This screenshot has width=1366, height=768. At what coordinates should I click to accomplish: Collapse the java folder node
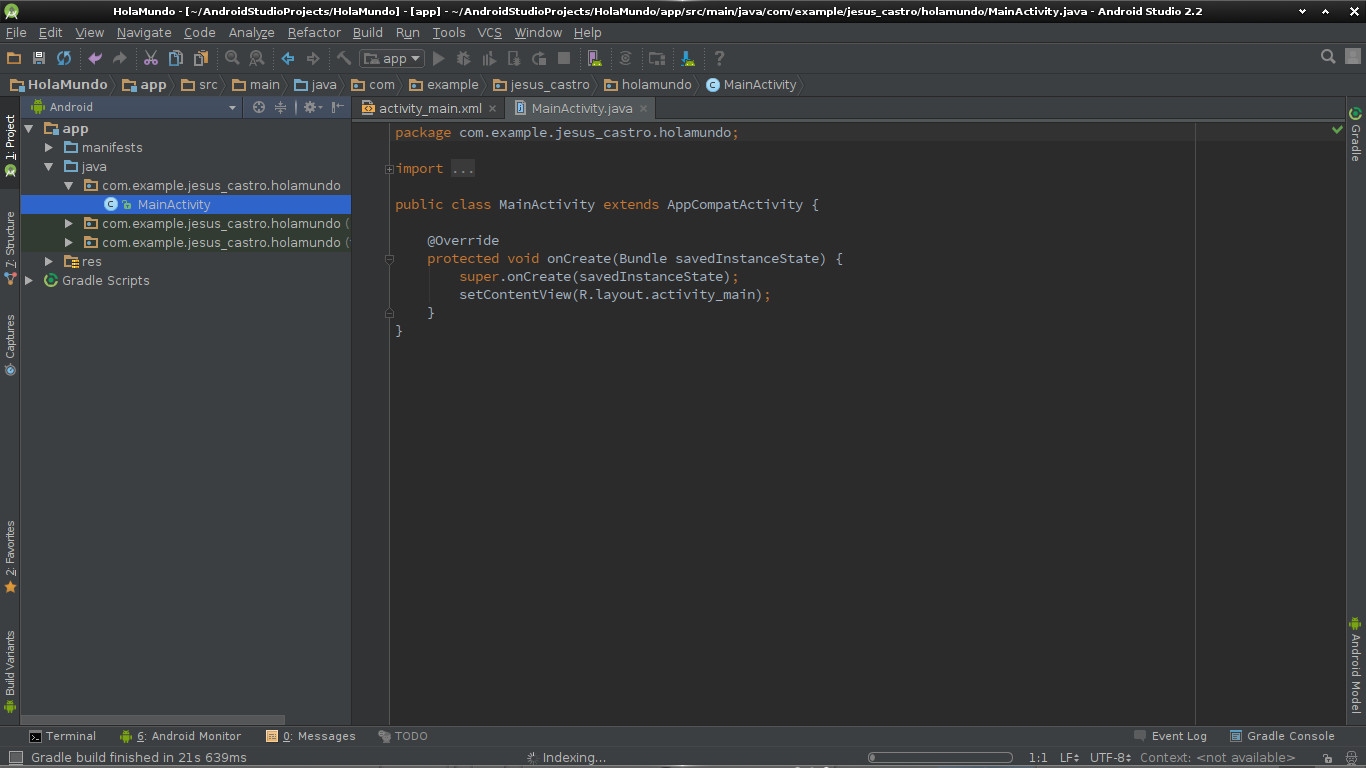tap(49, 167)
